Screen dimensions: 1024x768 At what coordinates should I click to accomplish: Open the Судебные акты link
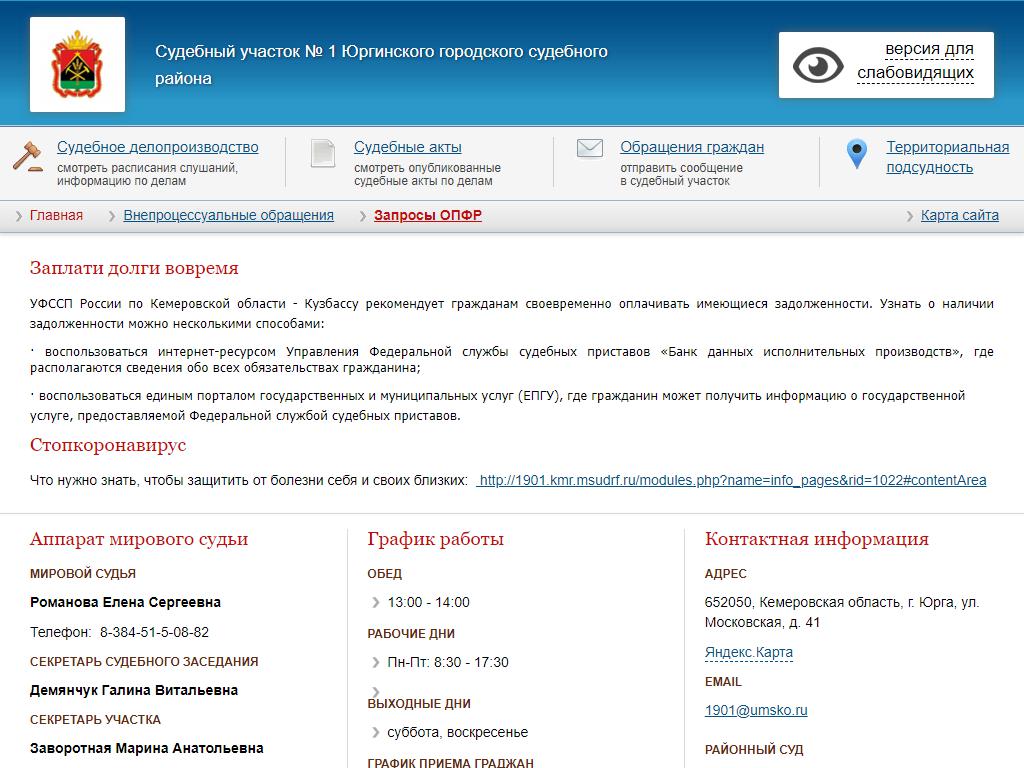pyautogui.click(x=407, y=147)
